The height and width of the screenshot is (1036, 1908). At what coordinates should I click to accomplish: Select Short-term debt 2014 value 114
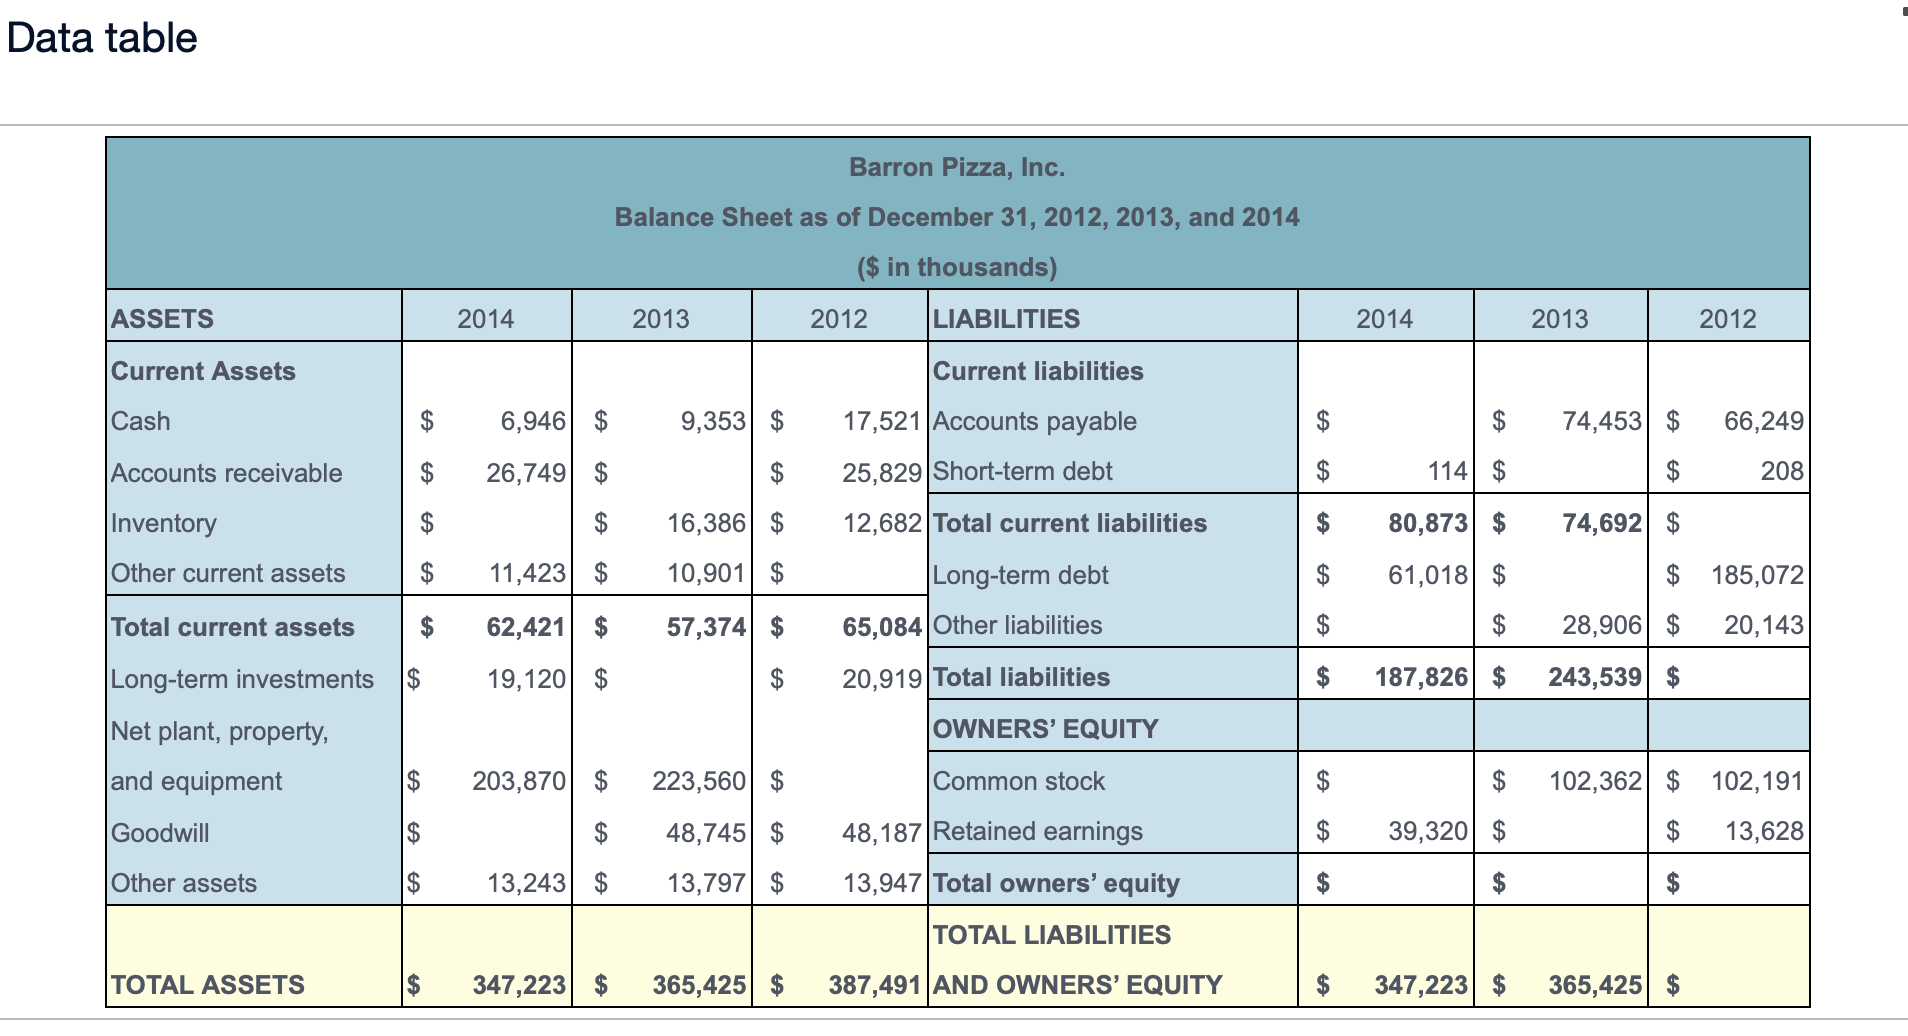click(x=1448, y=471)
